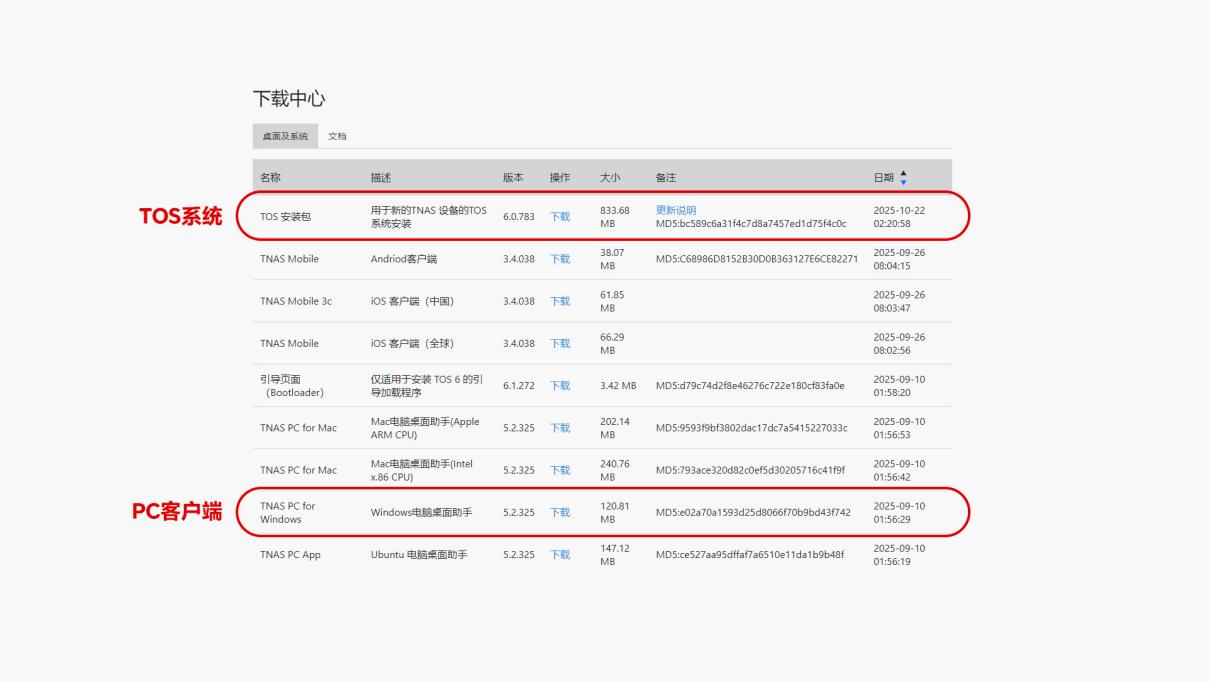Click the 操作 column header
This screenshot has width=1210, height=681.
560,177
